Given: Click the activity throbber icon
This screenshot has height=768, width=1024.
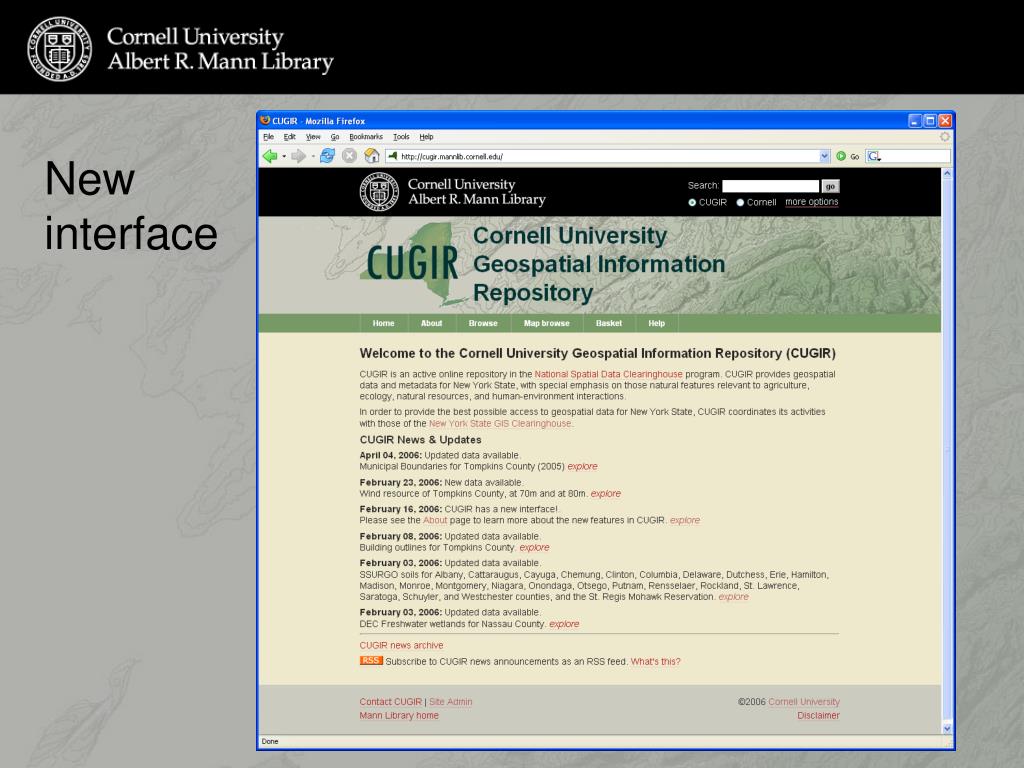Looking at the screenshot, I should [x=944, y=136].
